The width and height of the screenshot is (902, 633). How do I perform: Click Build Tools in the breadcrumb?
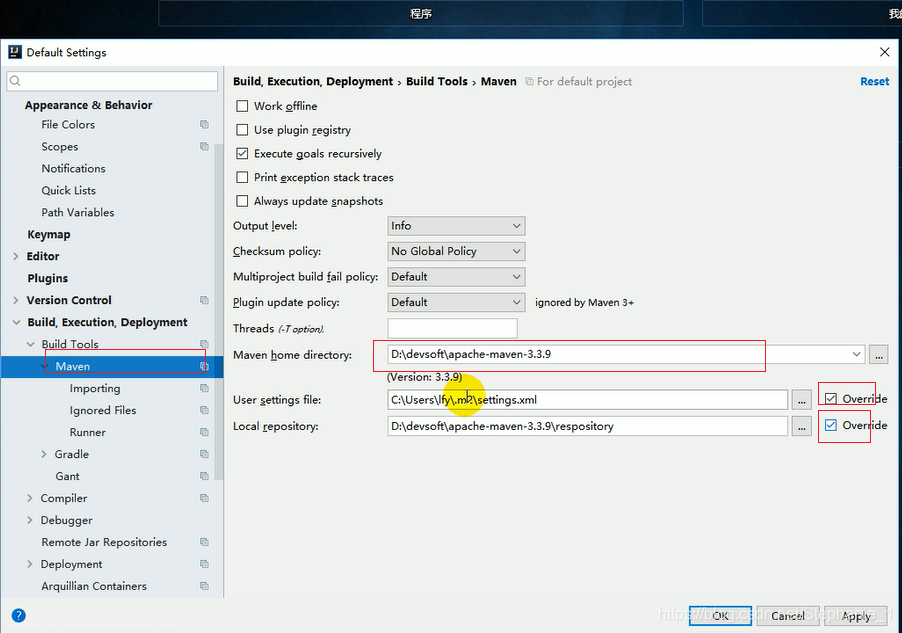pos(437,82)
